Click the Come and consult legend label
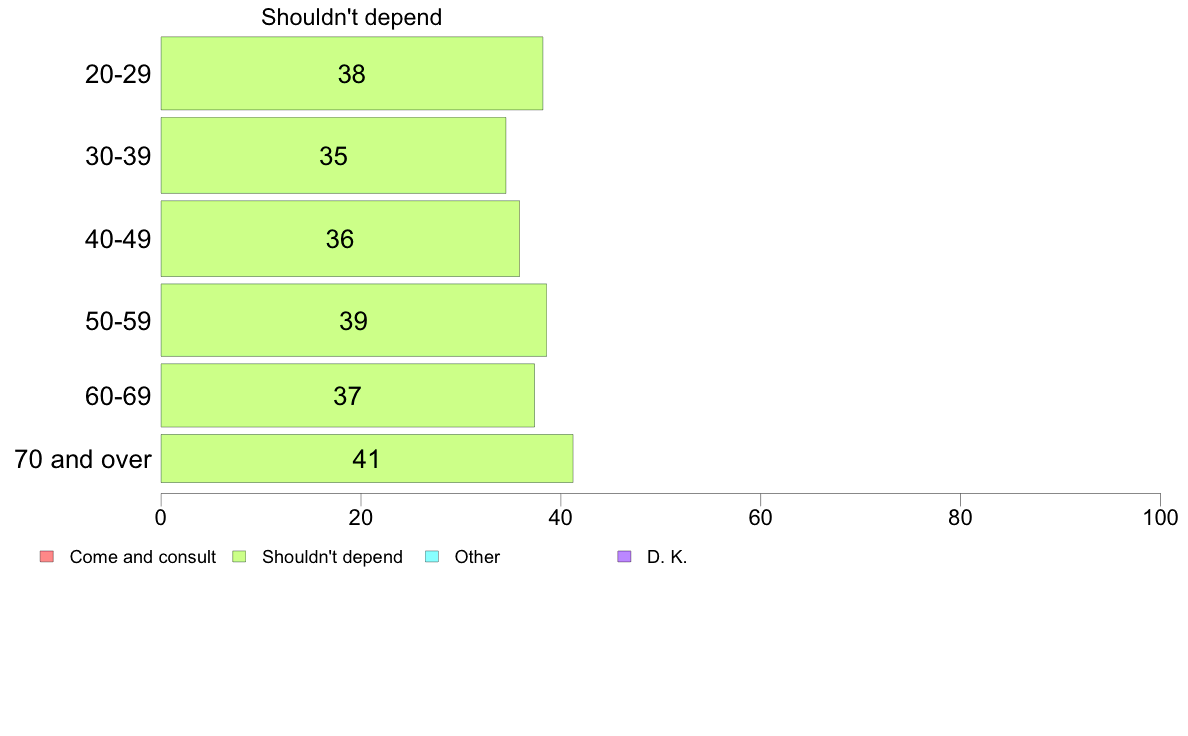 coord(142,557)
